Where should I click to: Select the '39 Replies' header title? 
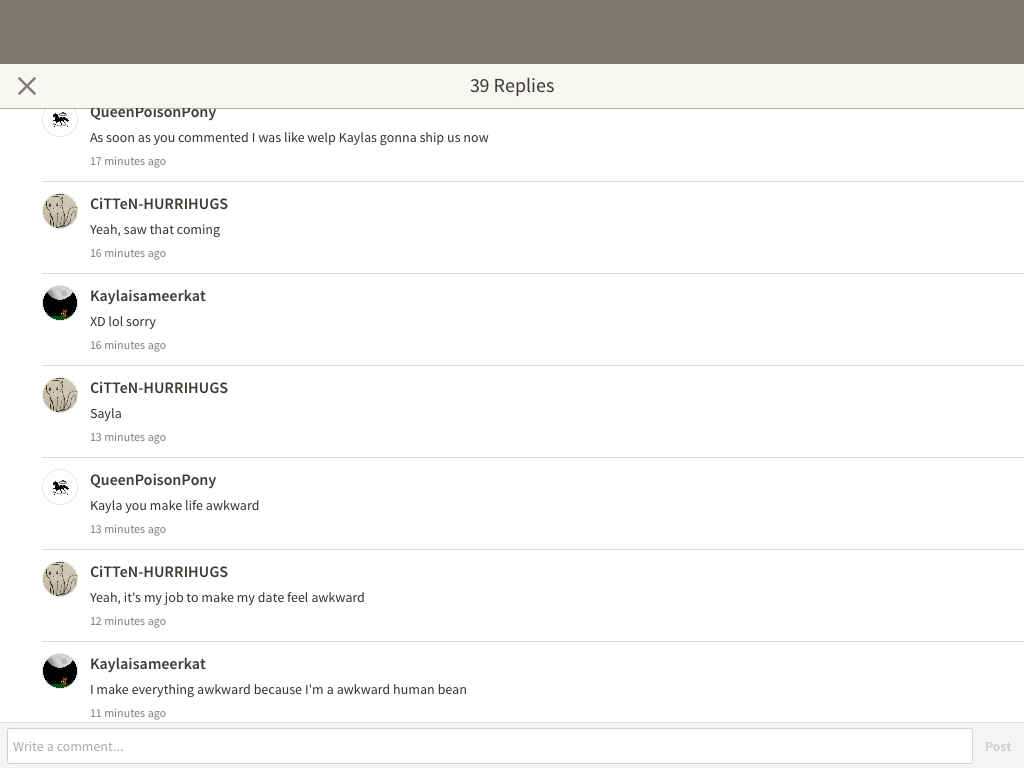pos(512,86)
